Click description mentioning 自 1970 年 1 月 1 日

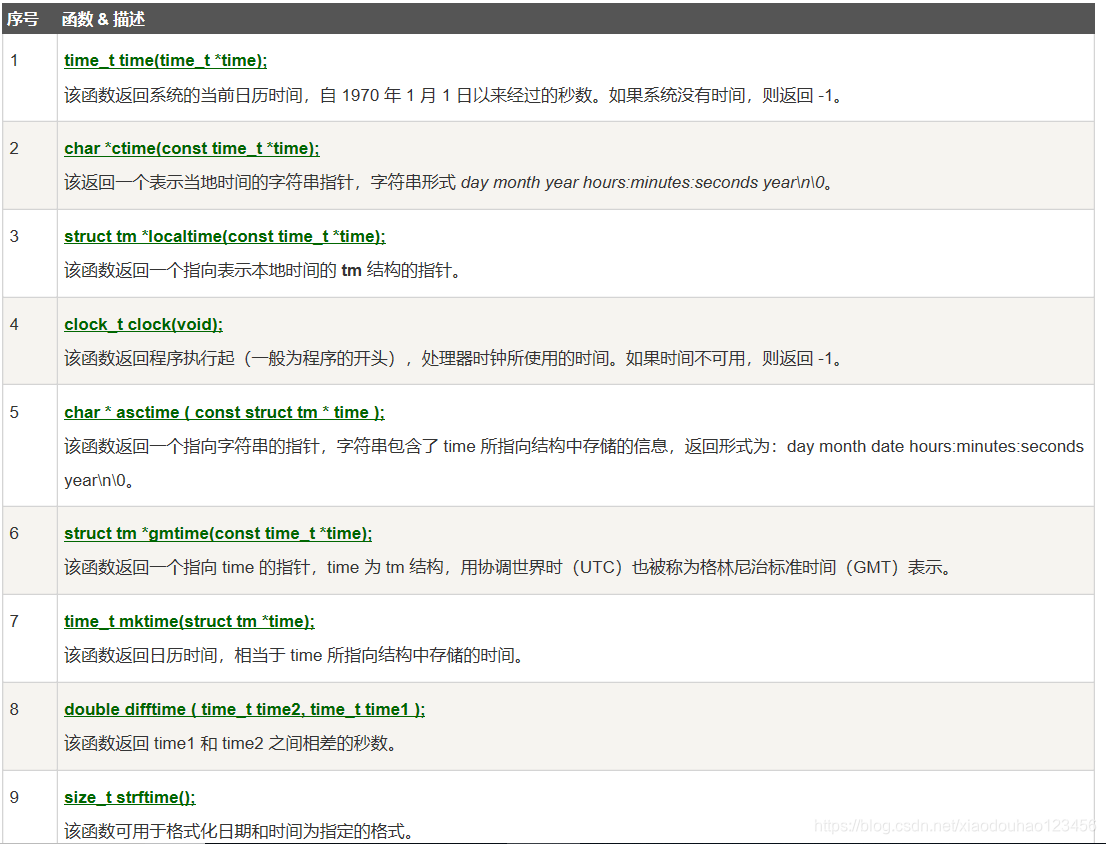454,95
